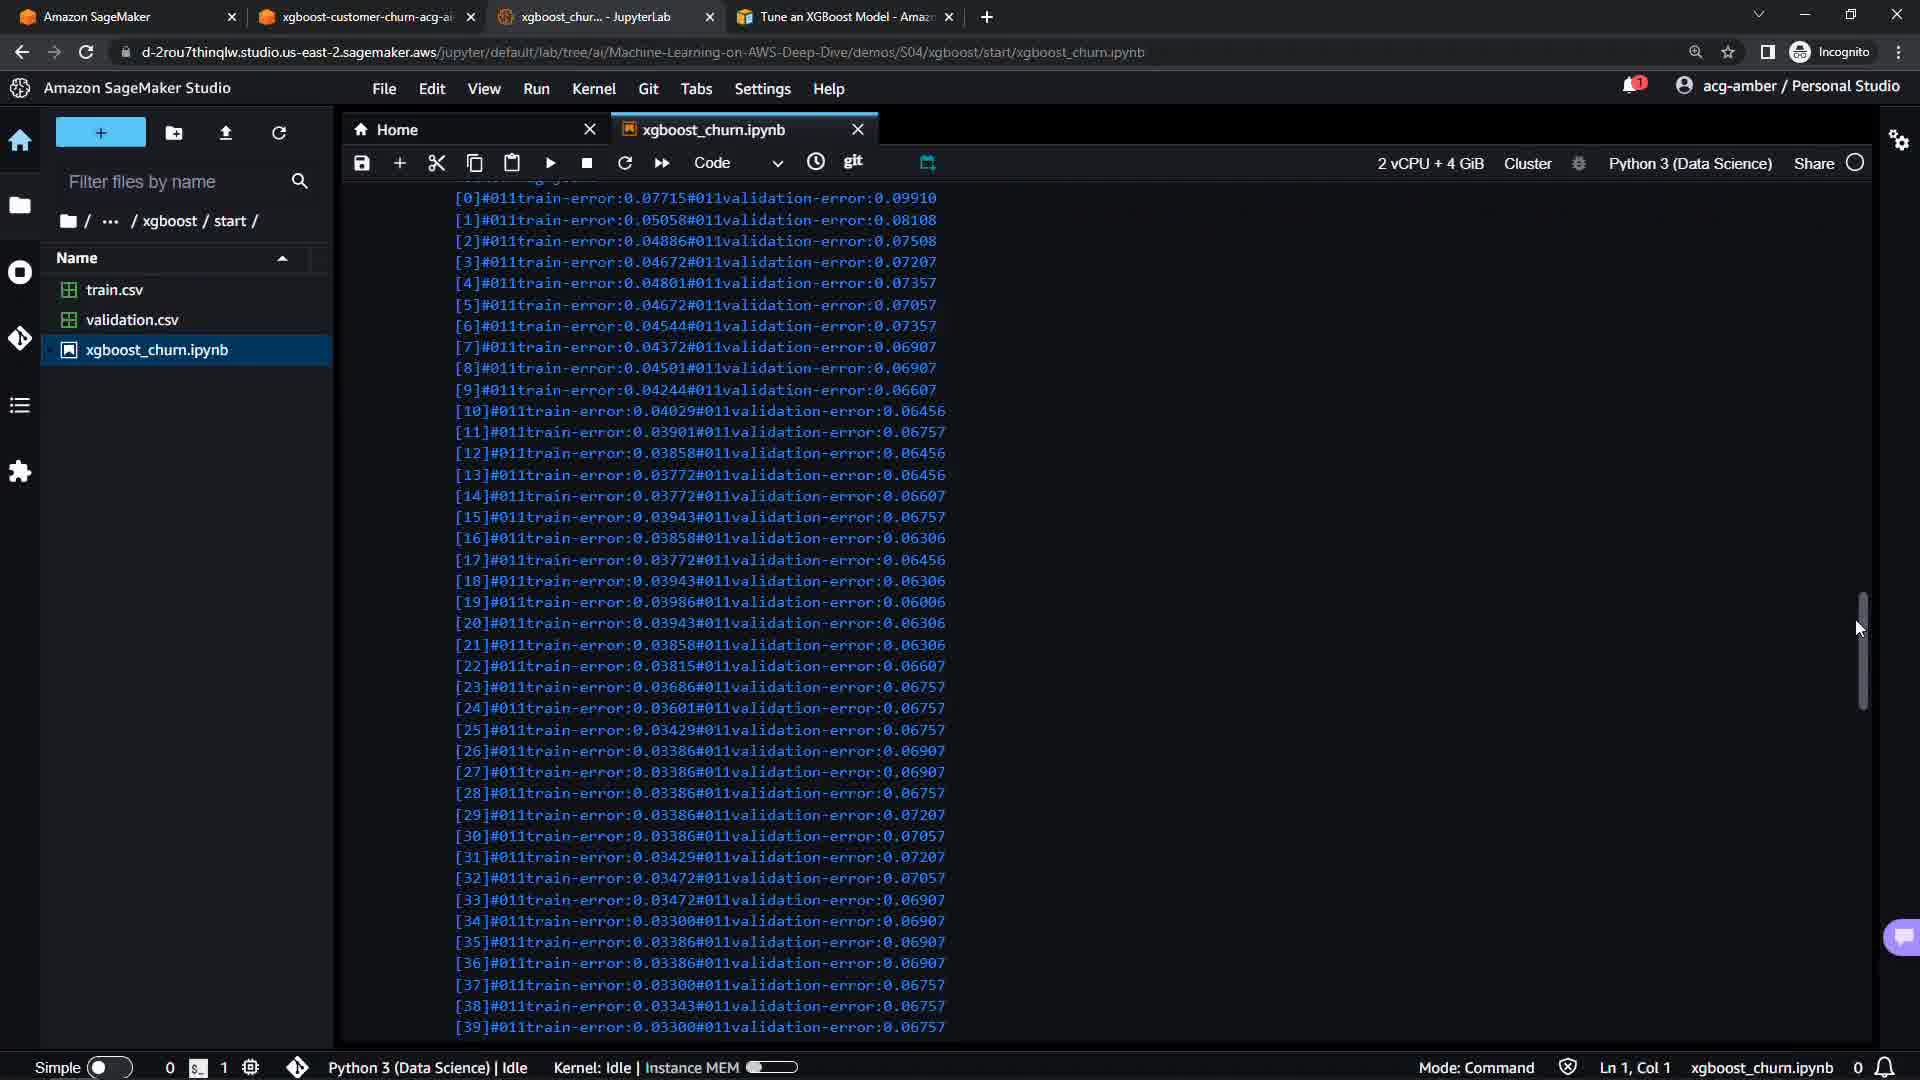Image resolution: width=1920 pixels, height=1080 pixels.
Task: Switch to the Home tab
Action: 397,130
